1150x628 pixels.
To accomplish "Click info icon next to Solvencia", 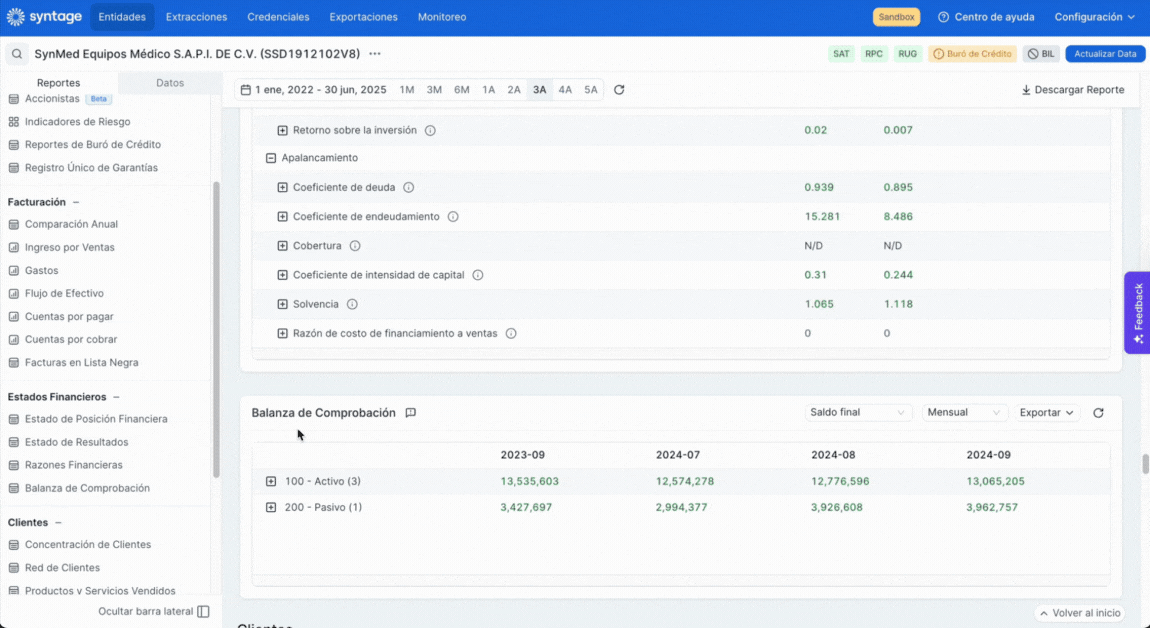I will tap(352, 304).
